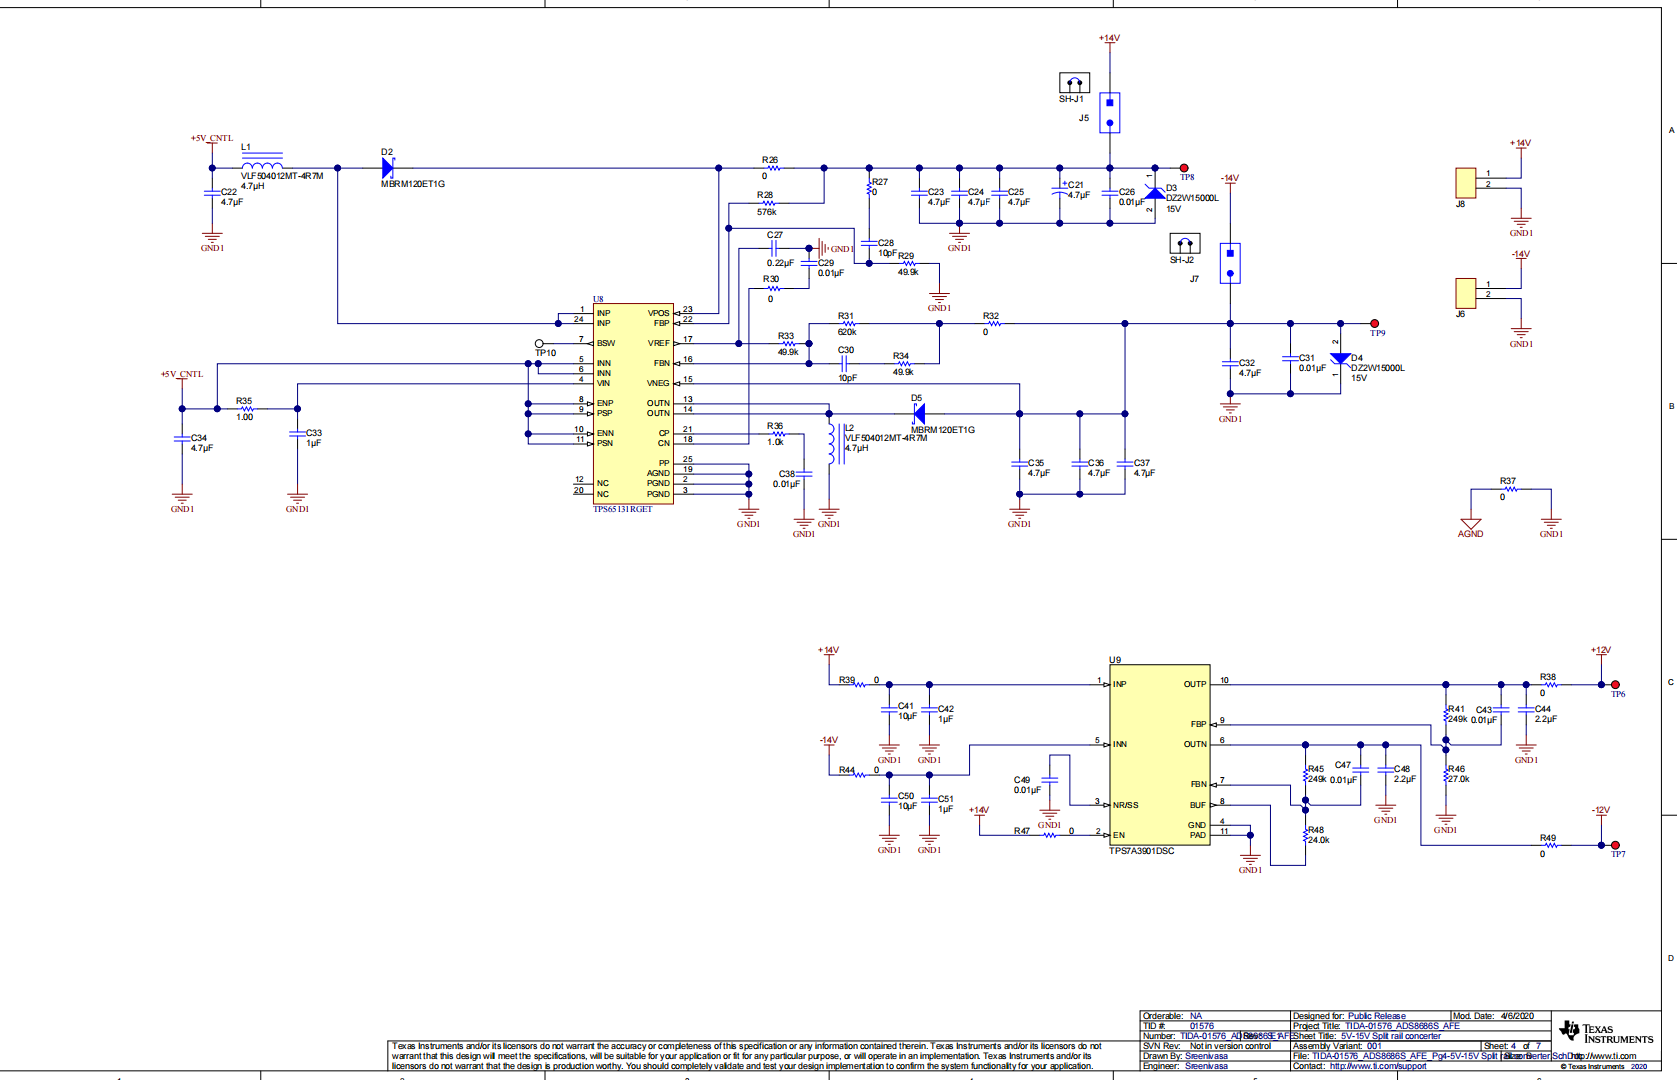Screen dimensions: 1677x1080
Task: Select the TP6 test point on +12V
Action: (1615, 685)
